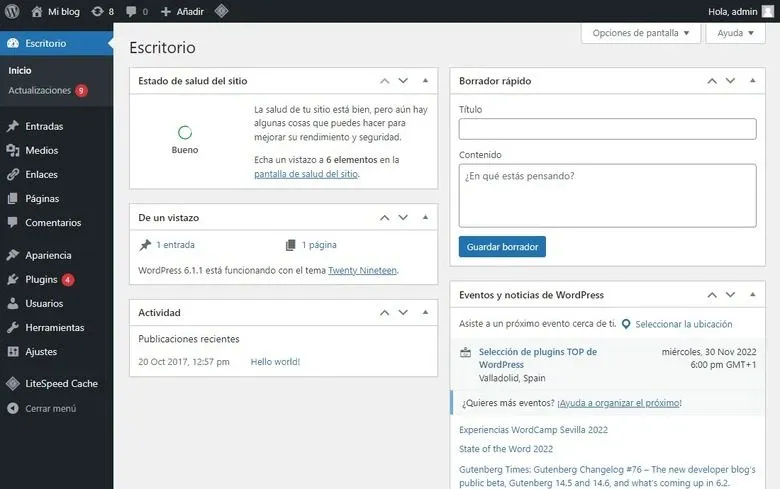Click the Guardar borrador button
780x489 pixels.
coord(502,247)
